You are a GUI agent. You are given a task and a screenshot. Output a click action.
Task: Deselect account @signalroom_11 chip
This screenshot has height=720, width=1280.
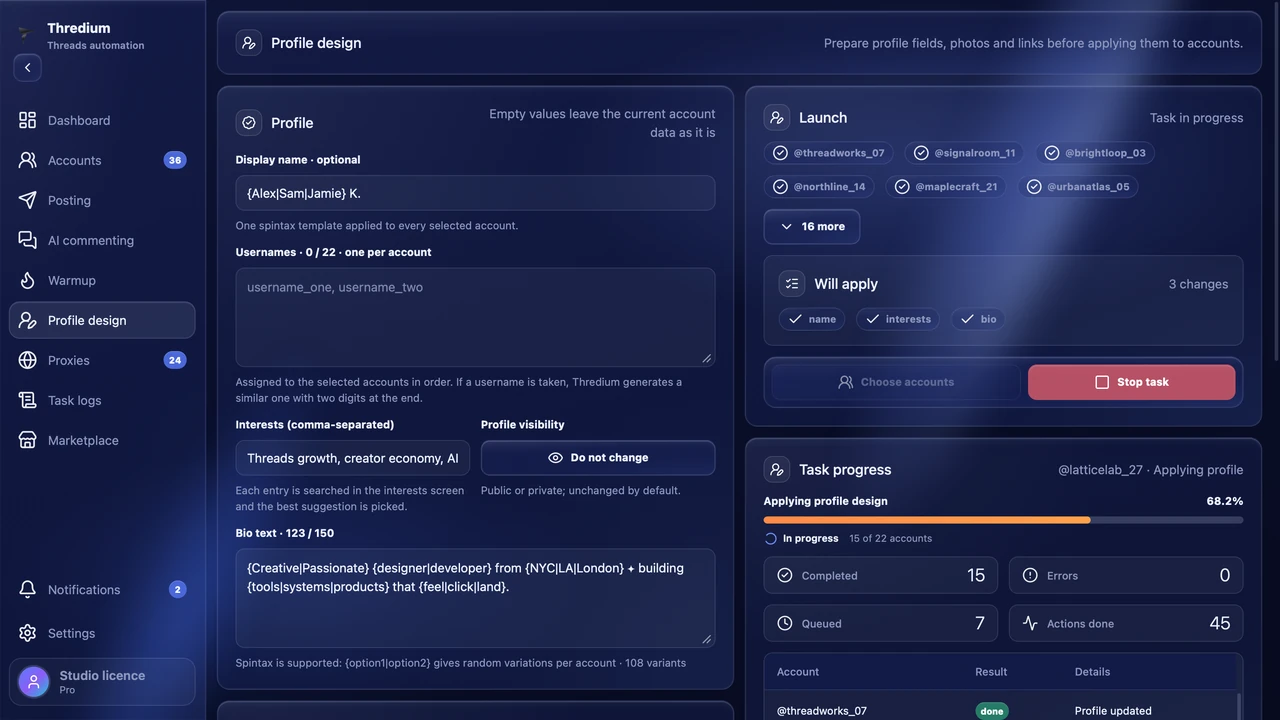point(965,153)
